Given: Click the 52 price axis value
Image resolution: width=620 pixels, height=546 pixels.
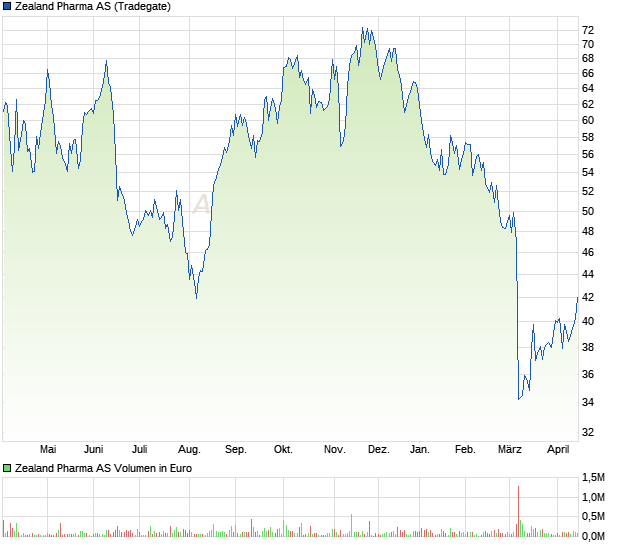Looking at the screenshot, I should click(x=588, y=191).
